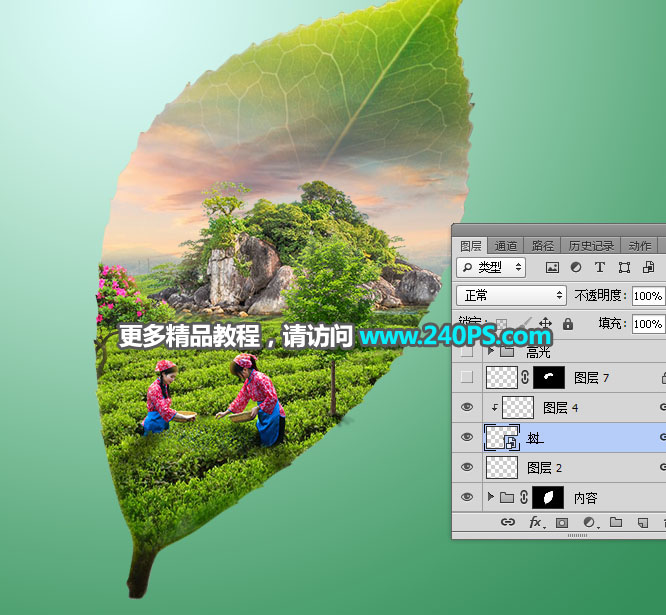The width and height of the screenshot is (666, 615).
Task: Click the lock all padlock icon
Action: 568,324
